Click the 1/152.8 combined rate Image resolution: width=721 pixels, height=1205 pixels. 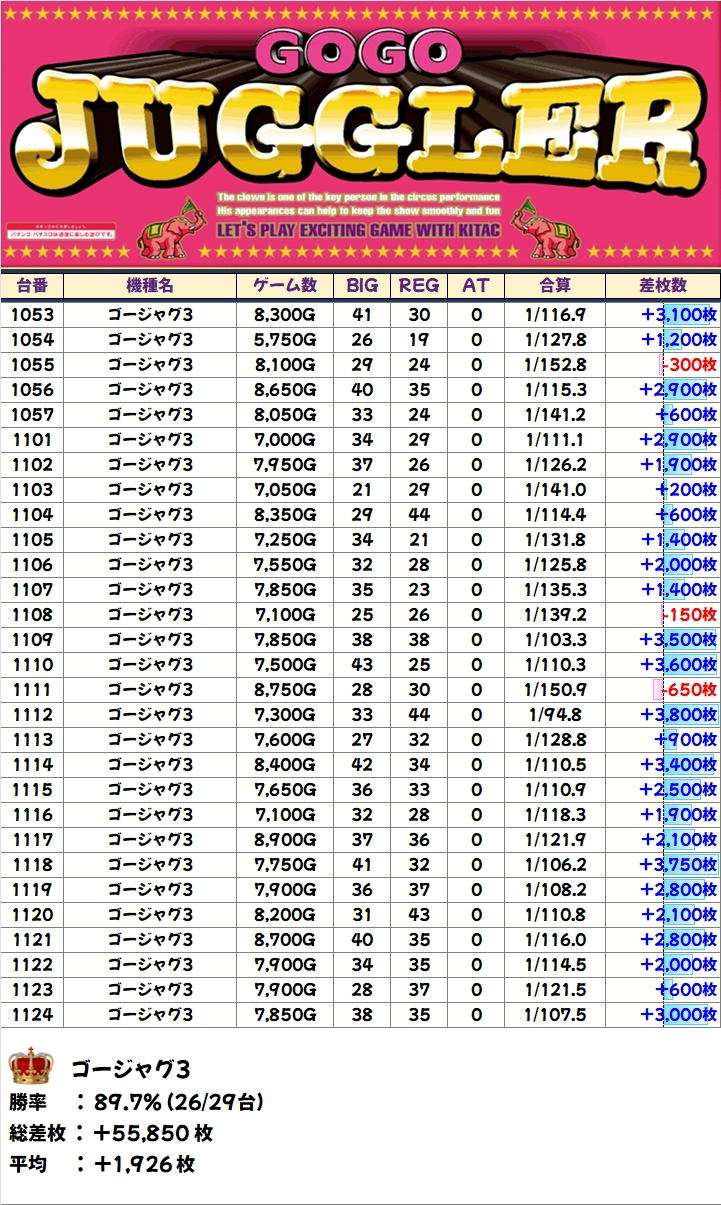555,365
